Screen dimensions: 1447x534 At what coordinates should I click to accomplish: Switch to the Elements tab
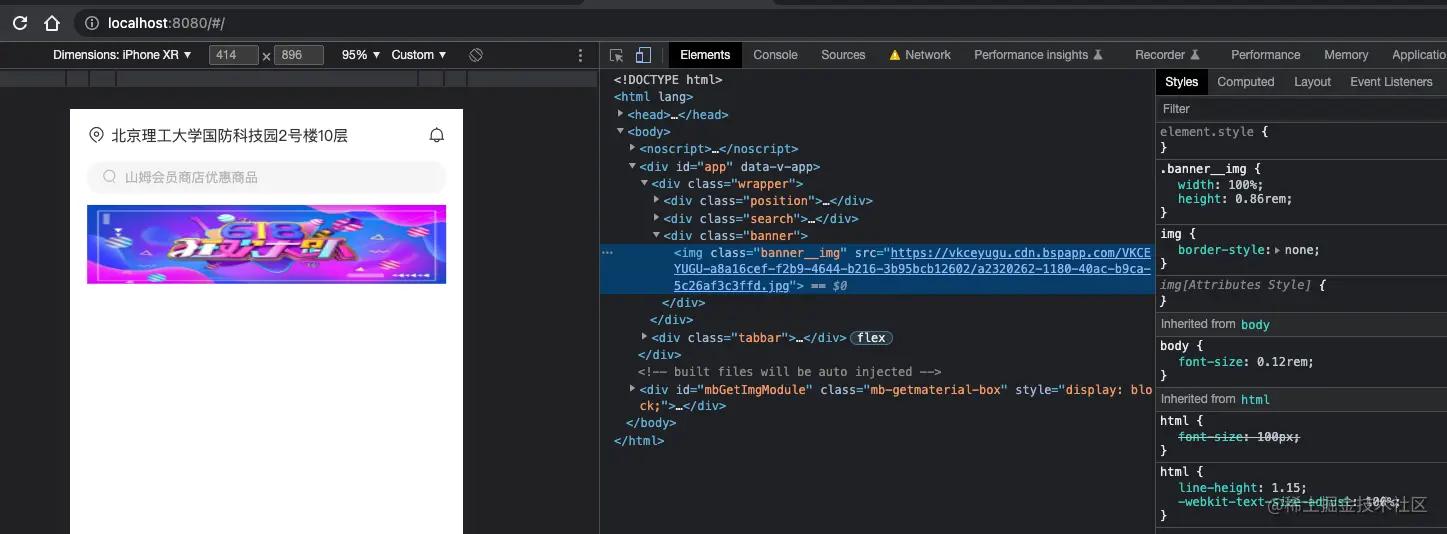pos(705,55)
